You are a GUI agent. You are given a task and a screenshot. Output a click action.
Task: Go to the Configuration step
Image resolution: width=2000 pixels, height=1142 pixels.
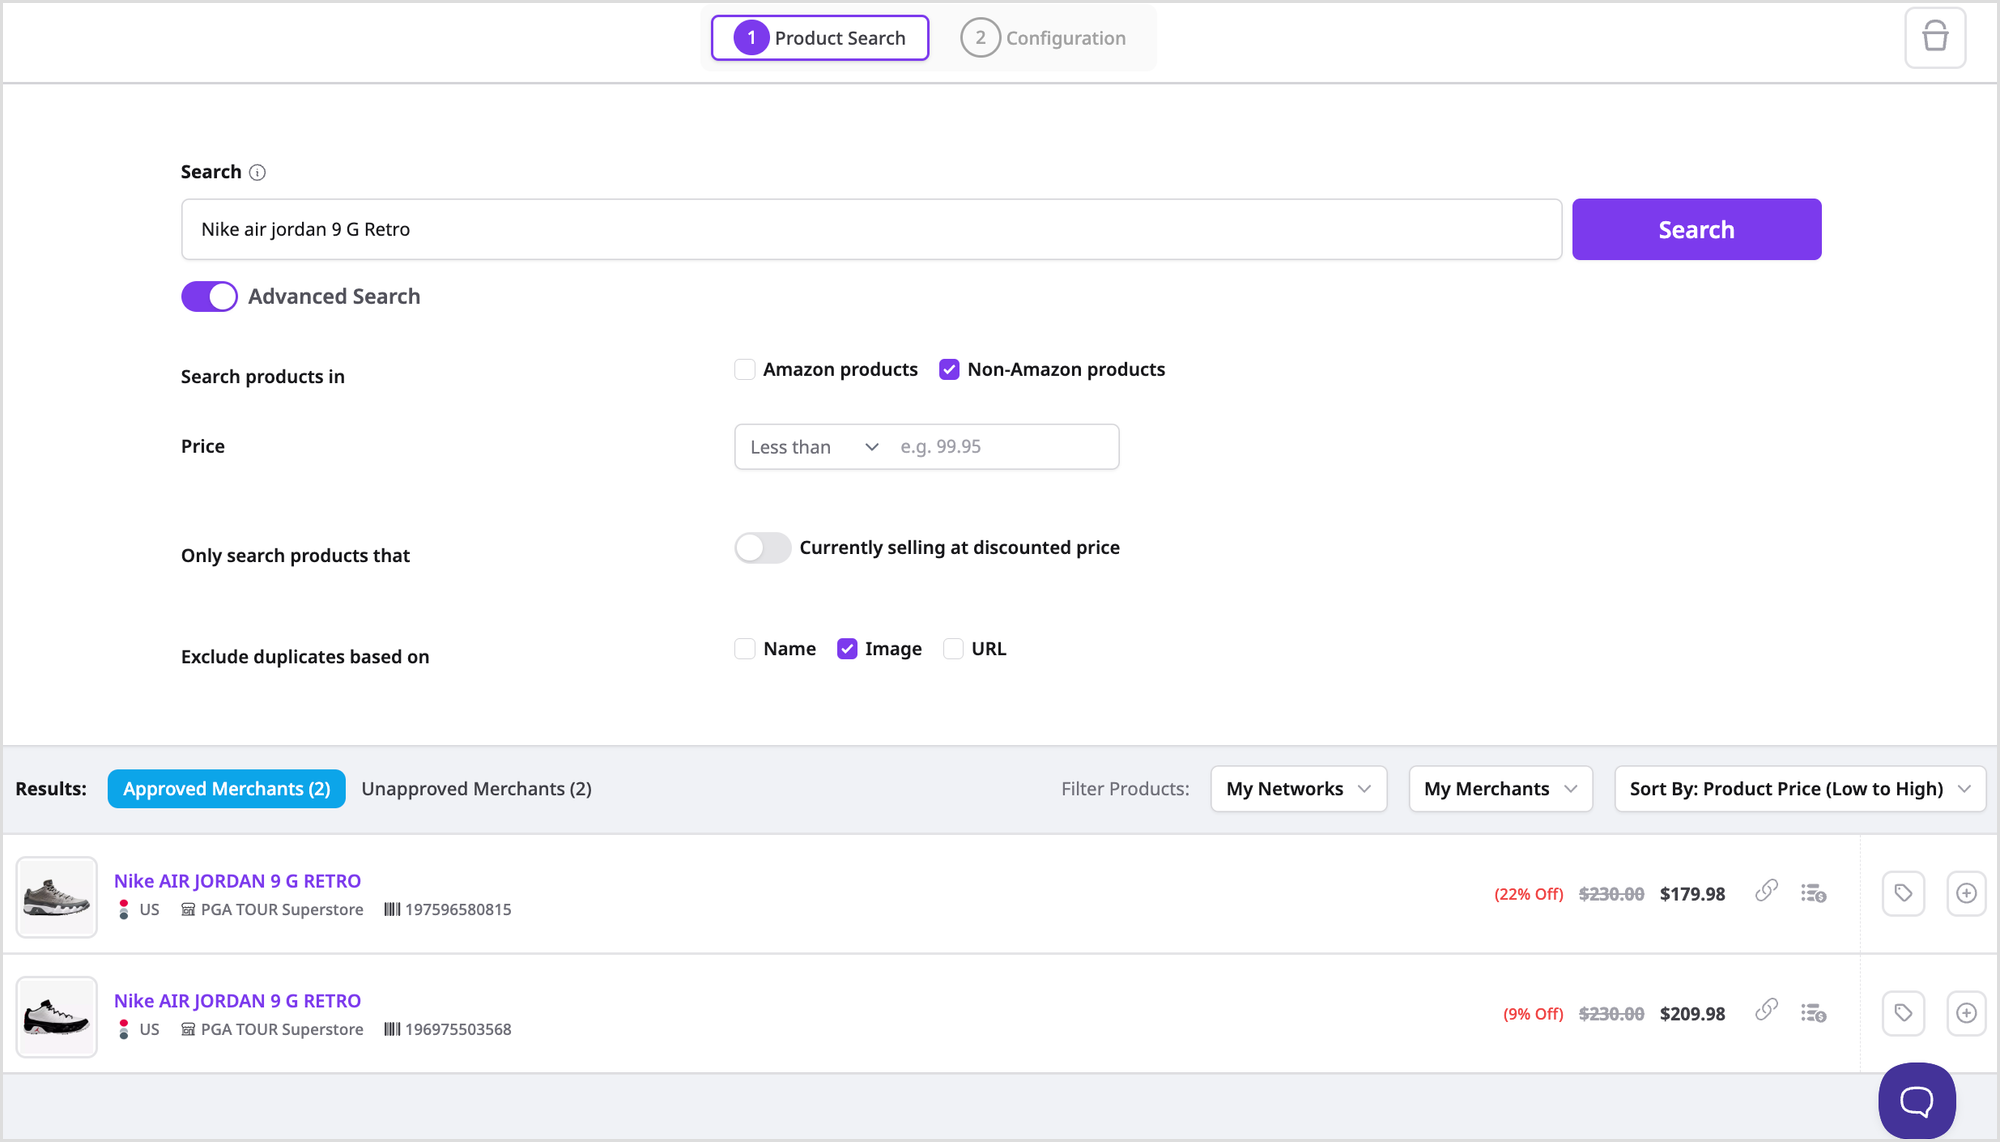point(1044,38)
